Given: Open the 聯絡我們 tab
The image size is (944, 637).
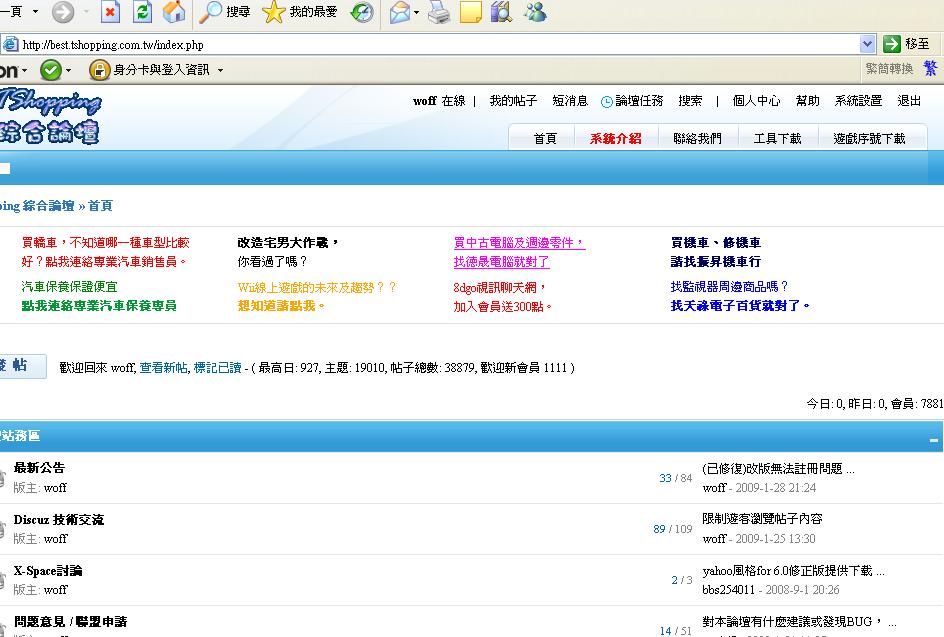Looking at the screenshot, I should pyautogui.click(x=697, y=138).
